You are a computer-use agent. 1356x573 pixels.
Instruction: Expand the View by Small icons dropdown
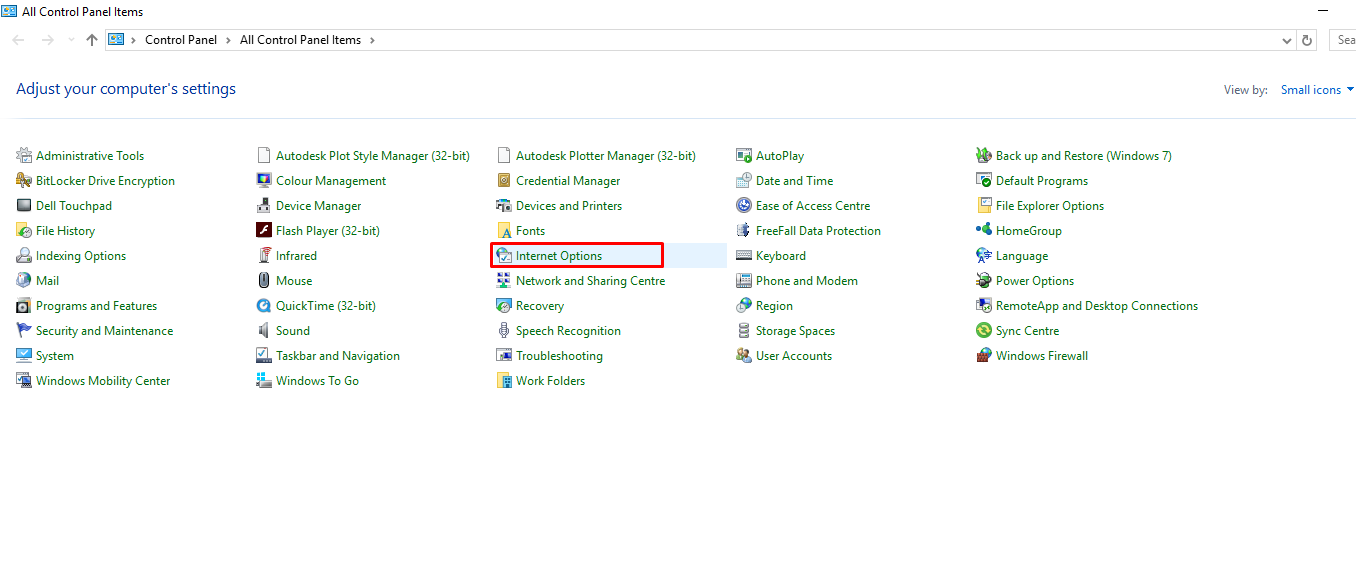tap(1317, 90)
